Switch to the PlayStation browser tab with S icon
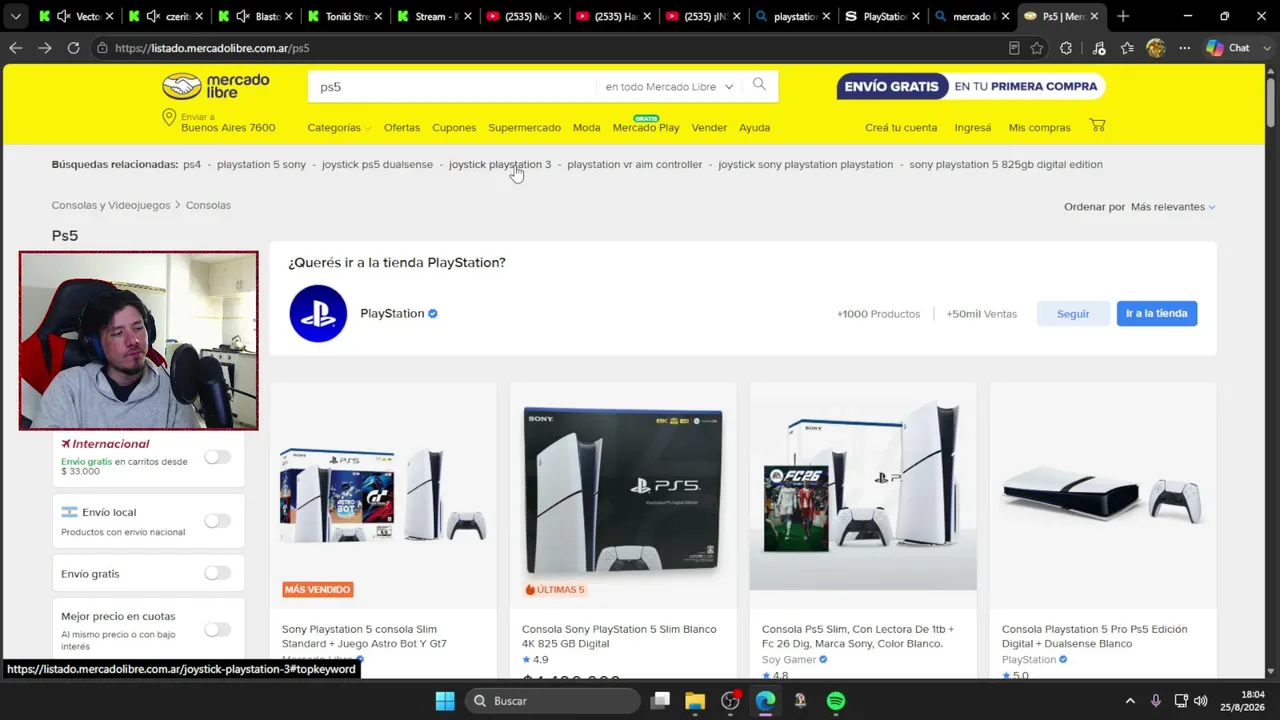The height and width of the screenshot is (720, 1280). coord(883,16)
